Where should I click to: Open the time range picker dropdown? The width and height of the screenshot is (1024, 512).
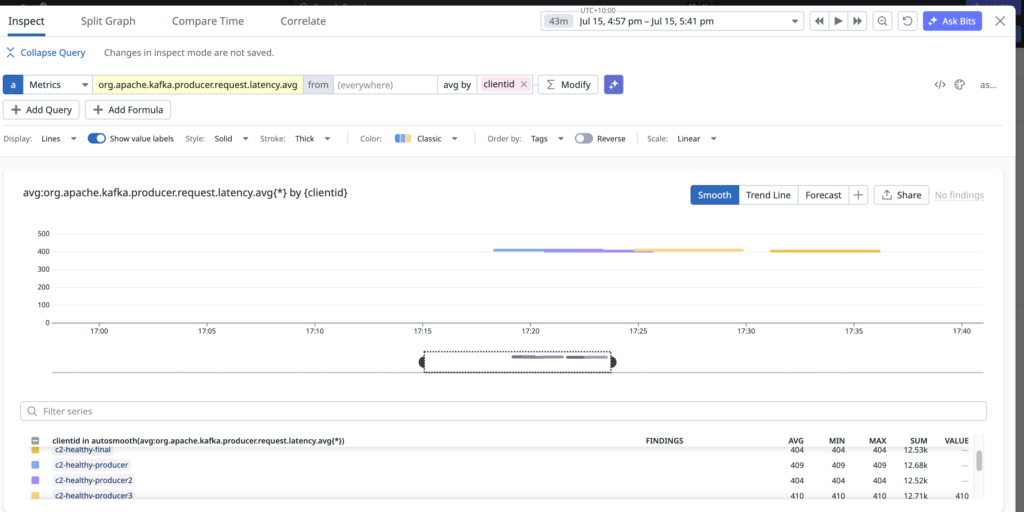(x=671, y=21)
